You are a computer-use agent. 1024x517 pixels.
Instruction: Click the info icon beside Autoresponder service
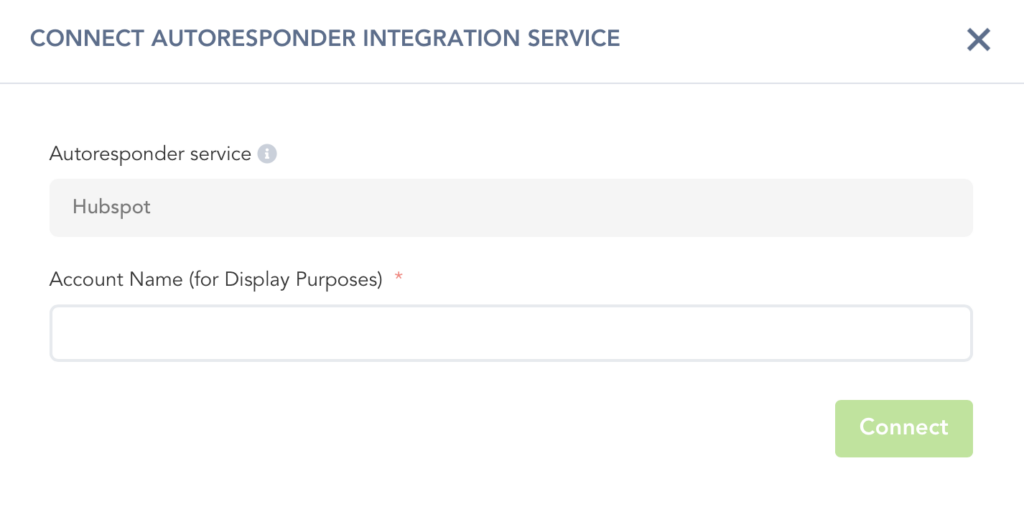tap(267, 154)
